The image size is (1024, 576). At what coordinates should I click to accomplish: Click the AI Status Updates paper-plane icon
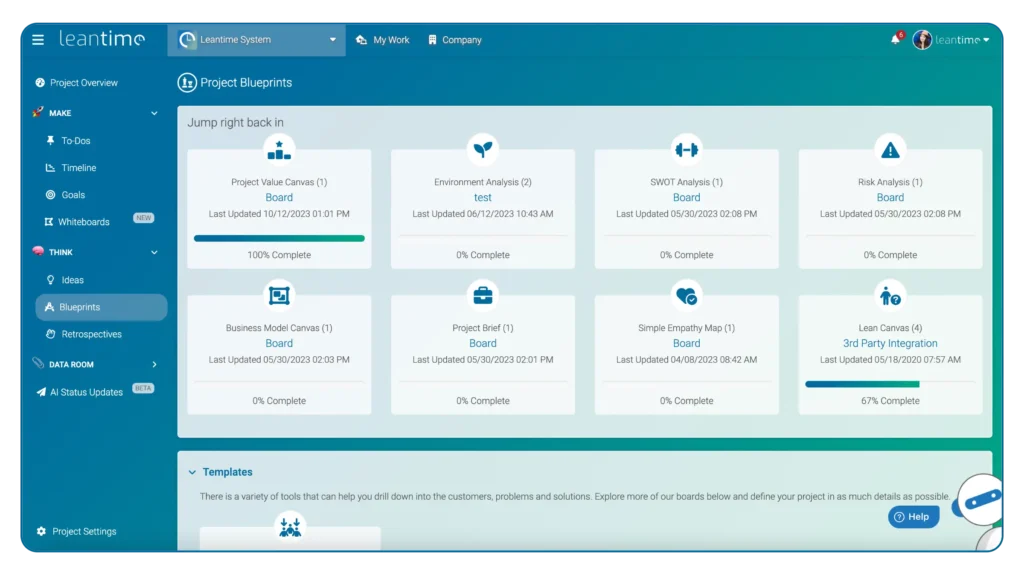(40, 392)
